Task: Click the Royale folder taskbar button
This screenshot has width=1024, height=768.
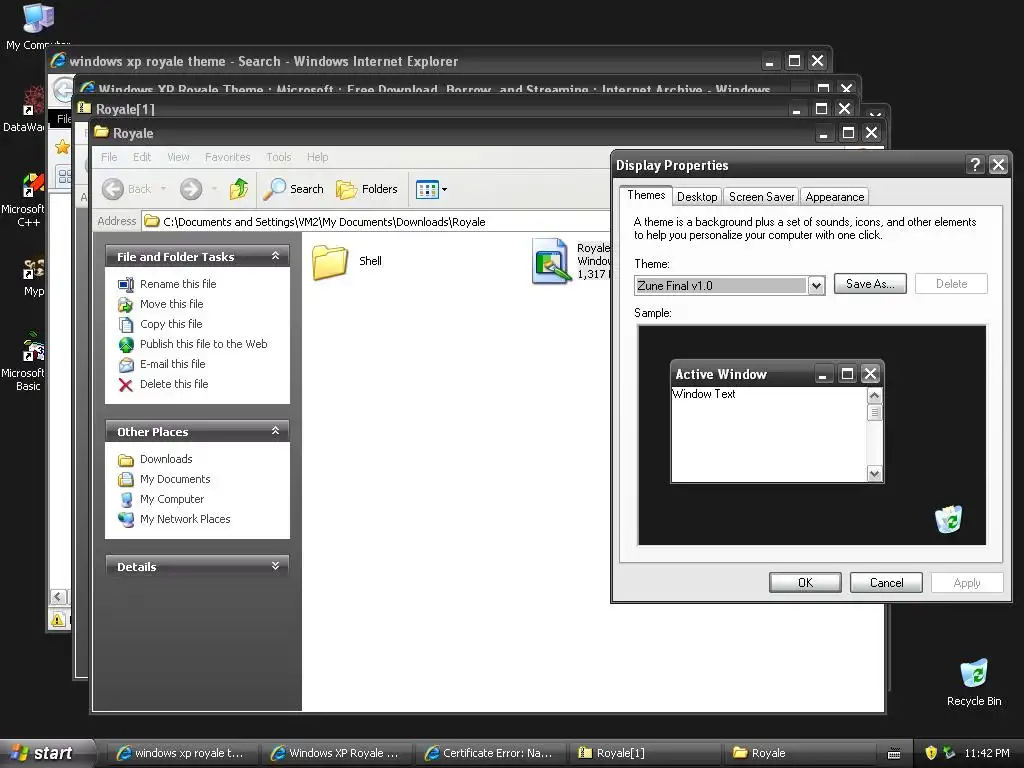Action: pyautogui.click(x=797, y=753)
